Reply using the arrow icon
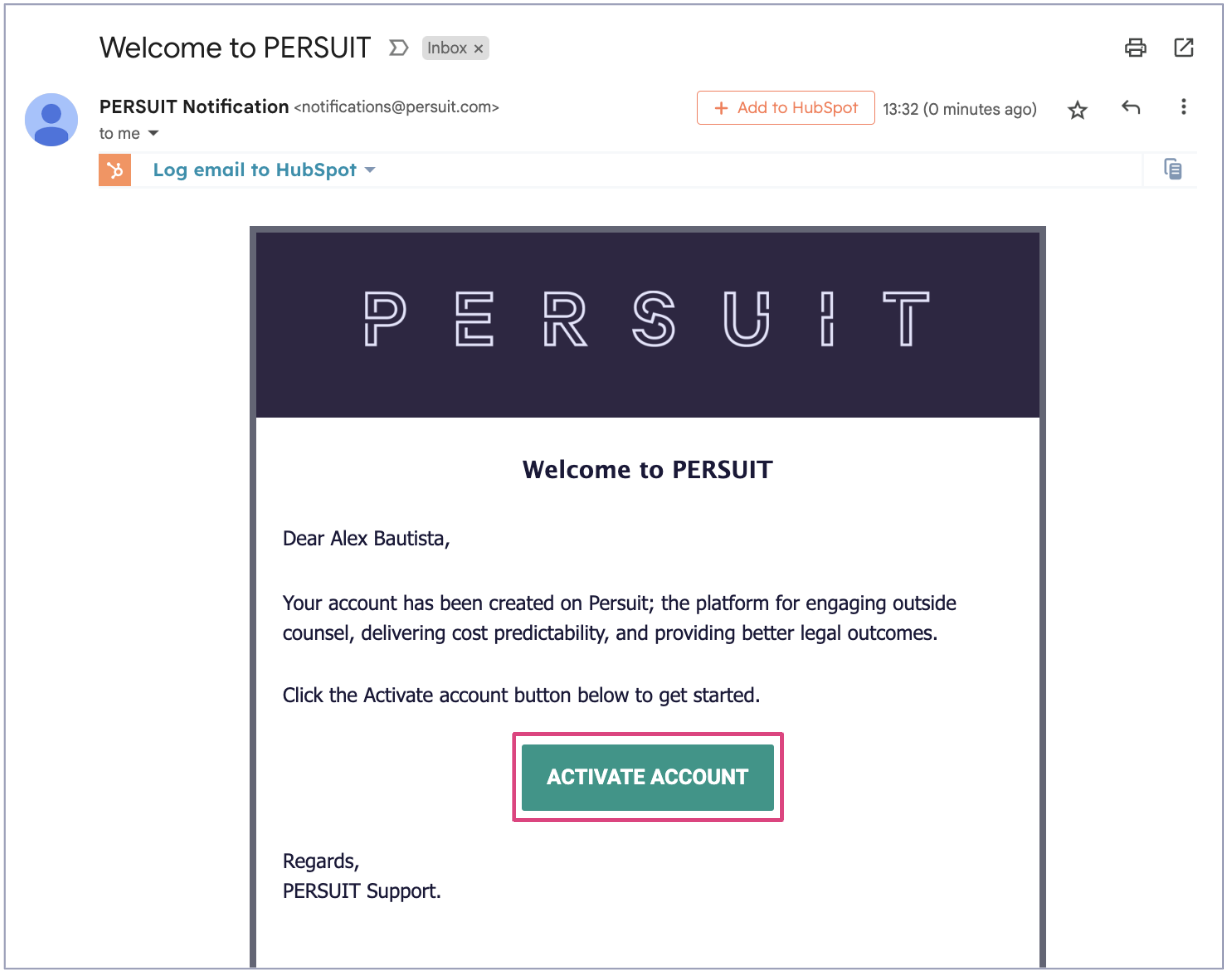This screenshot has width=1230, height=976. tap(1131, 108)
